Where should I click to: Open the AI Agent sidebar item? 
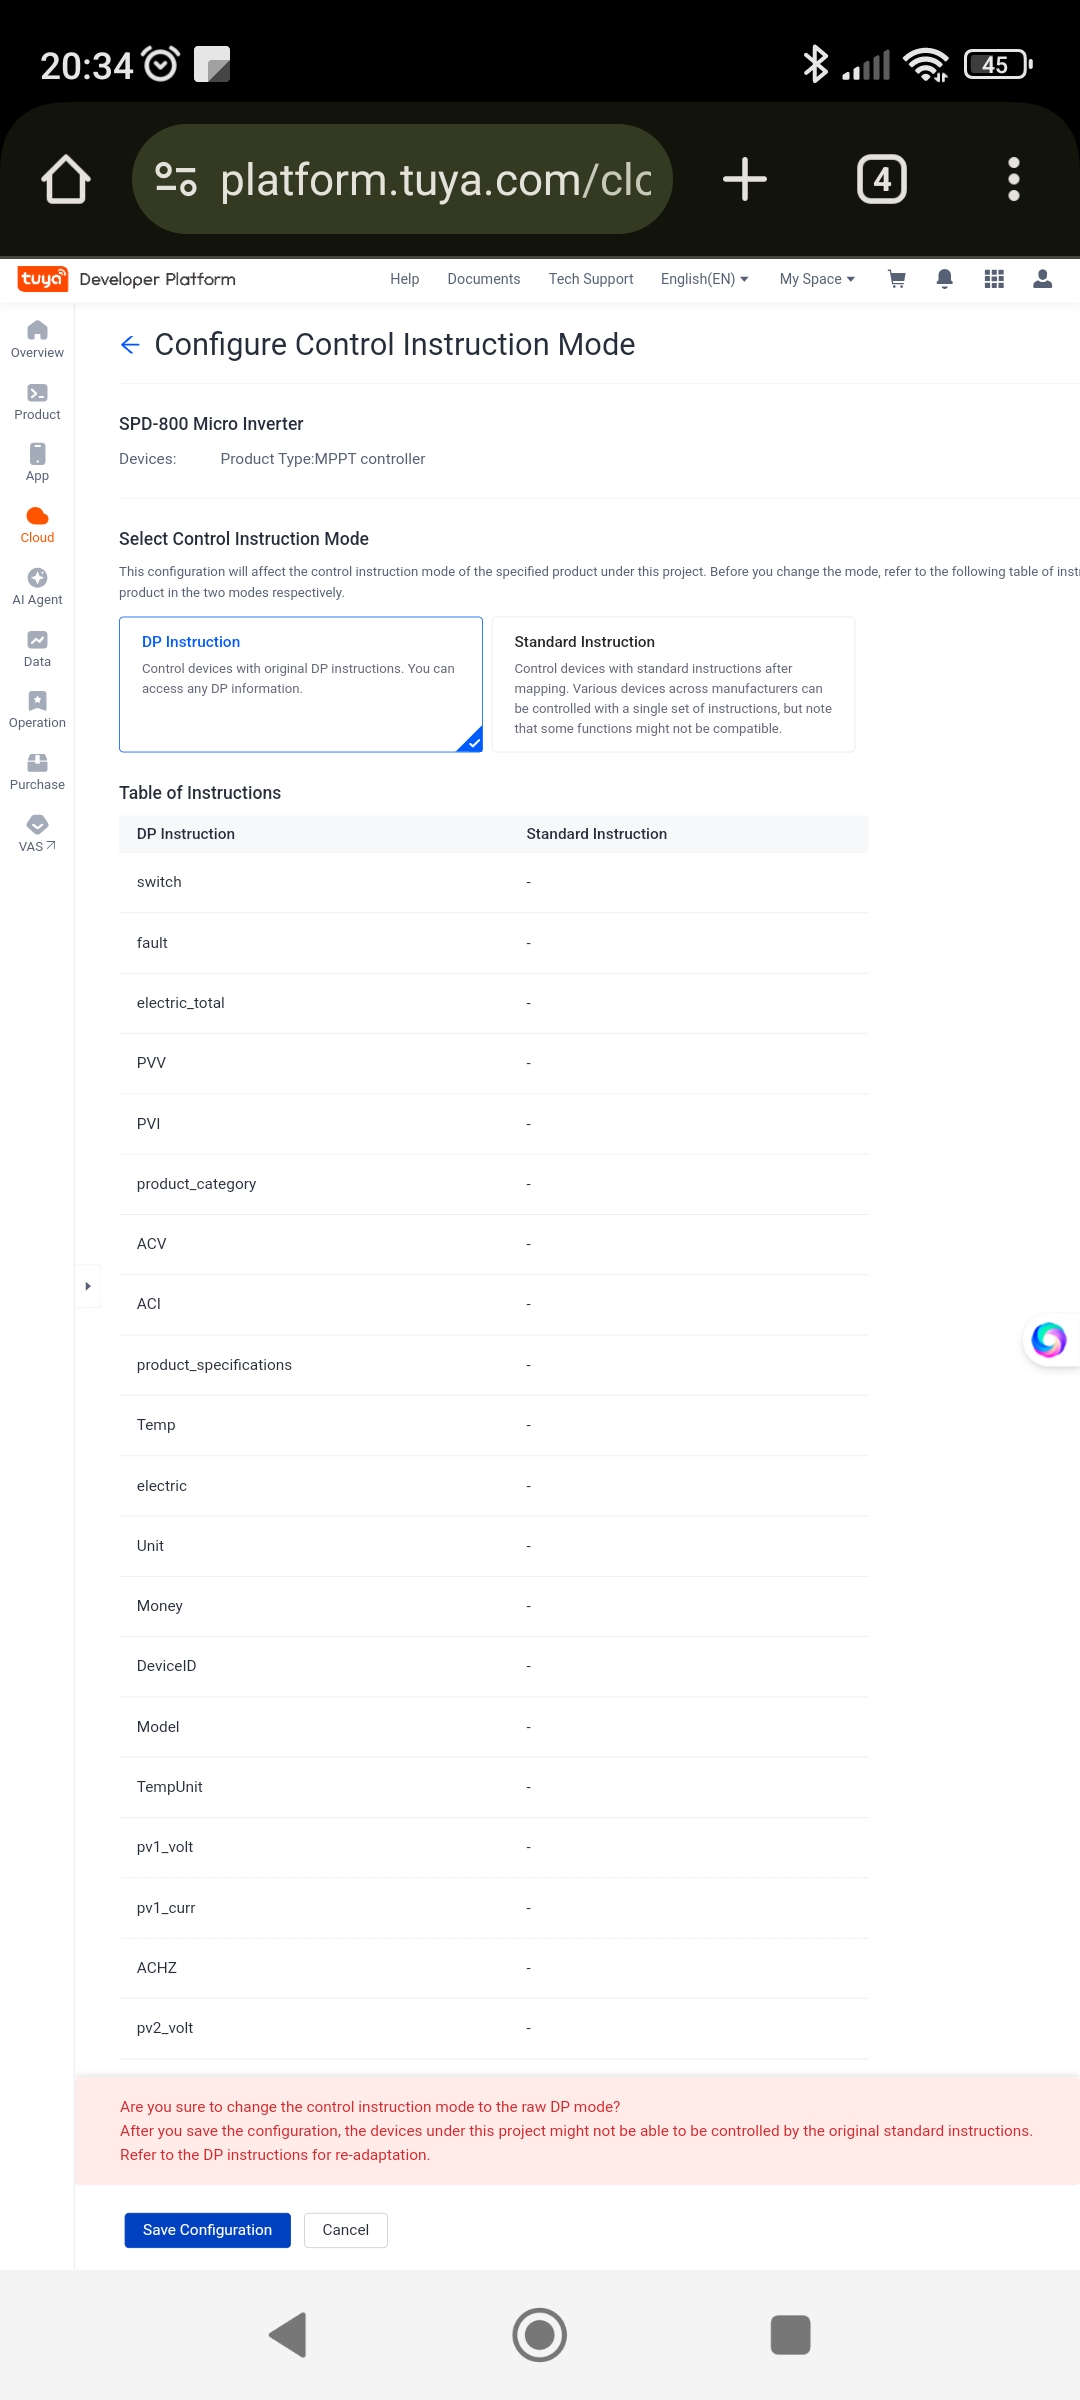click(37, 587)
